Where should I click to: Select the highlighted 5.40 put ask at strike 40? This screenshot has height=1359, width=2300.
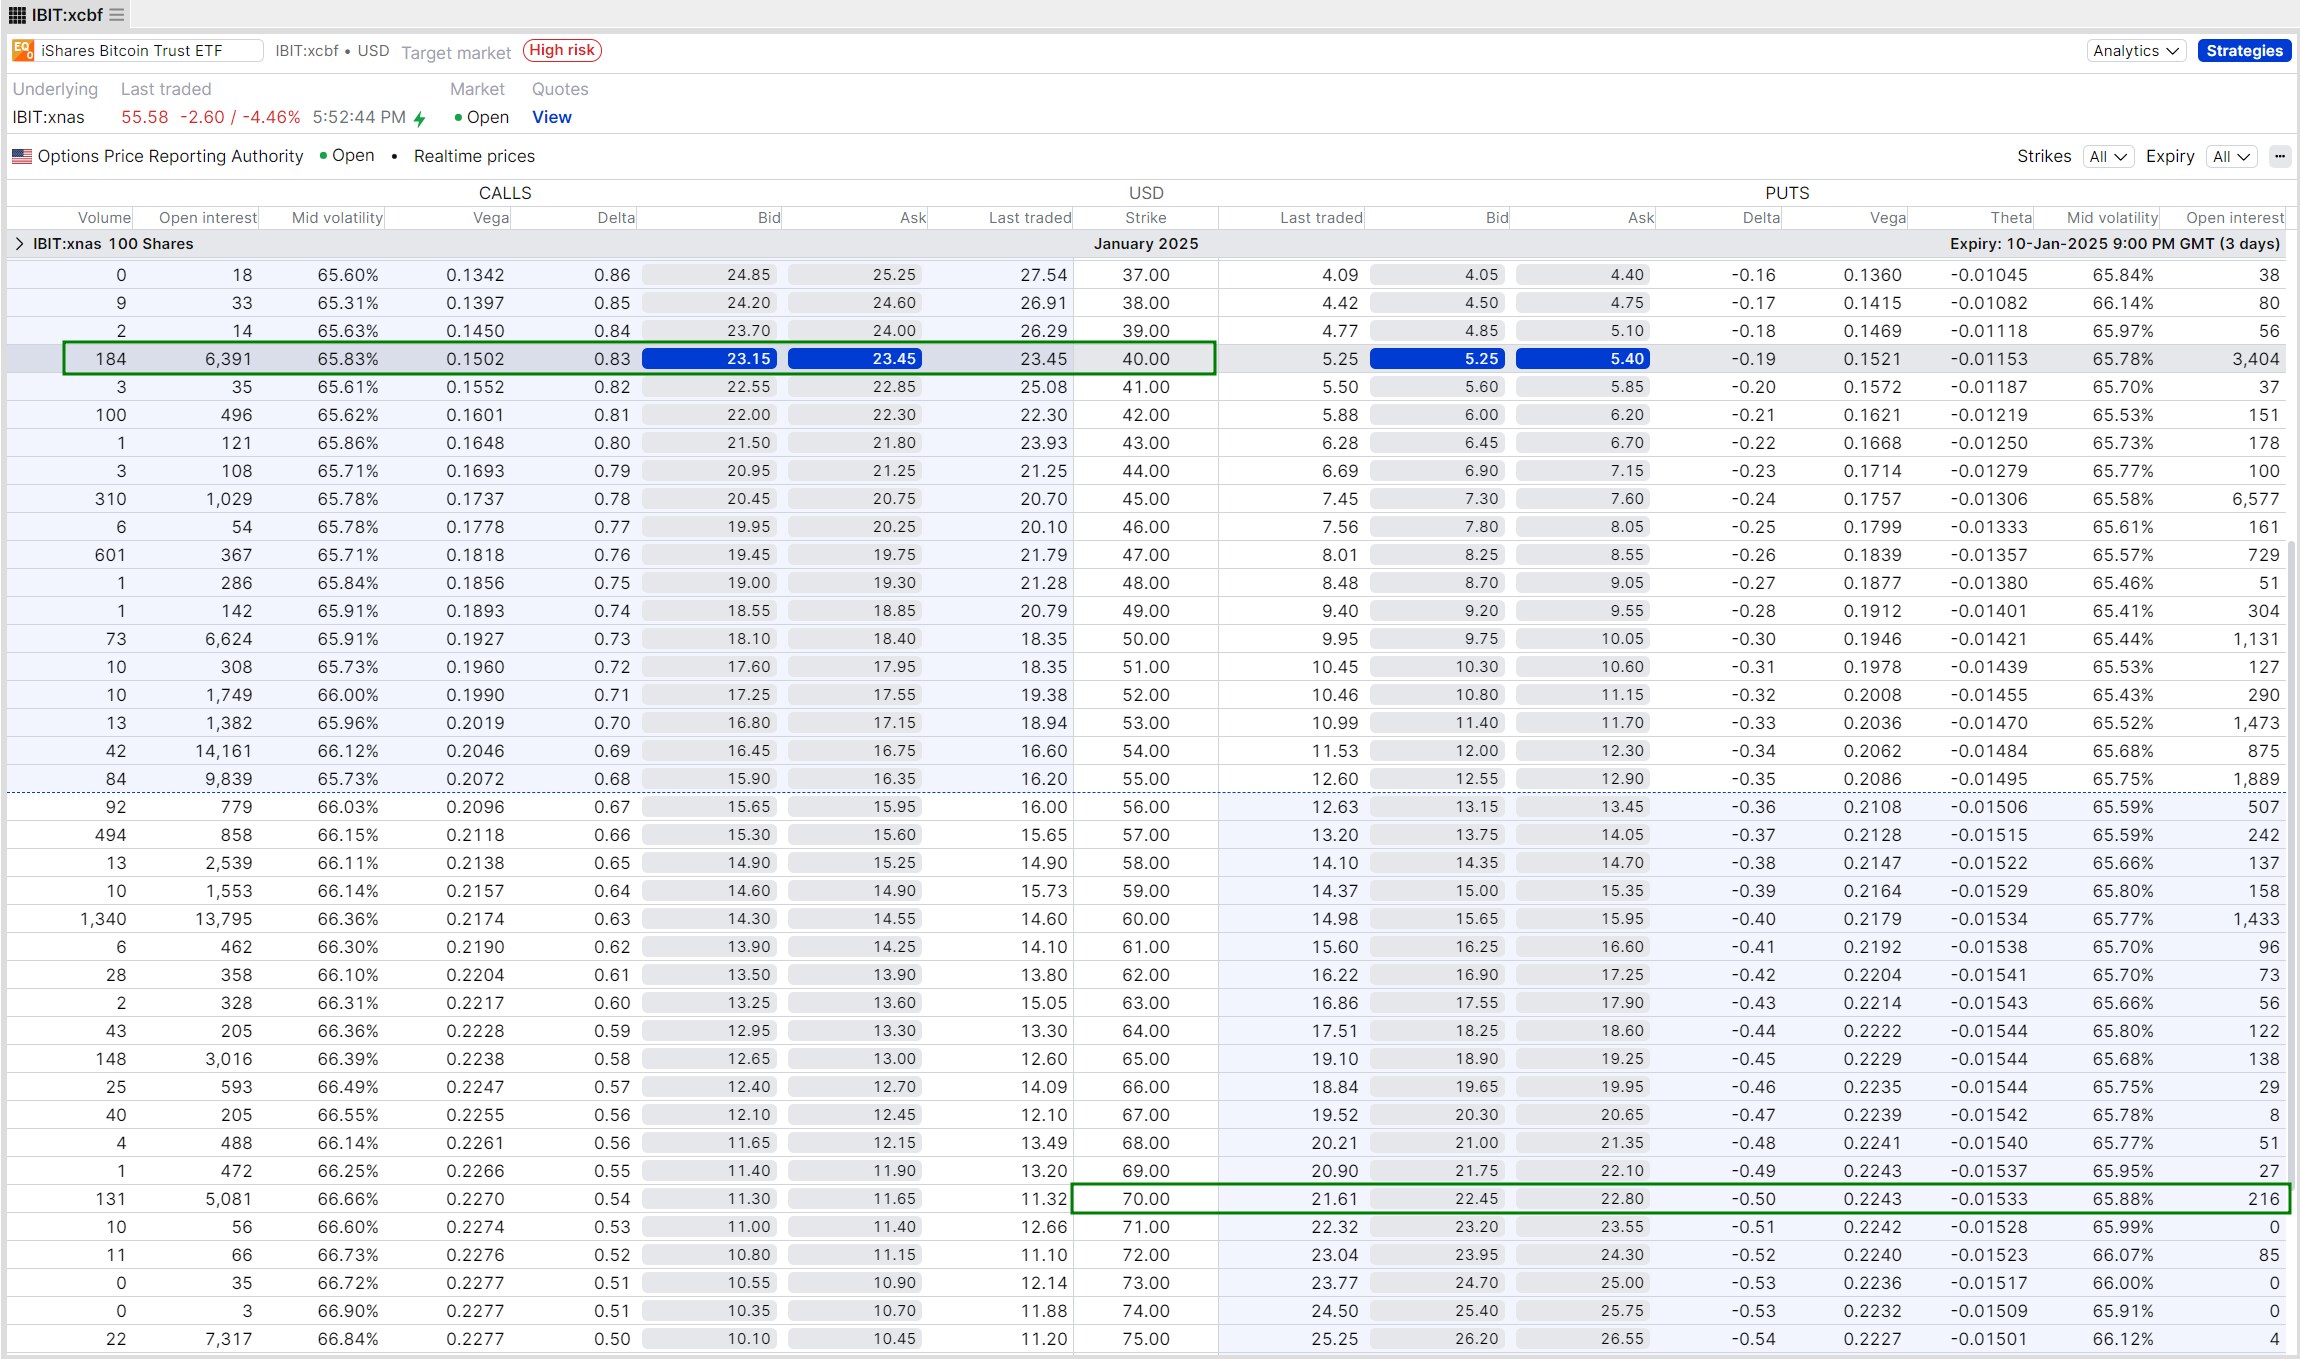click(x=1582, y=358)
